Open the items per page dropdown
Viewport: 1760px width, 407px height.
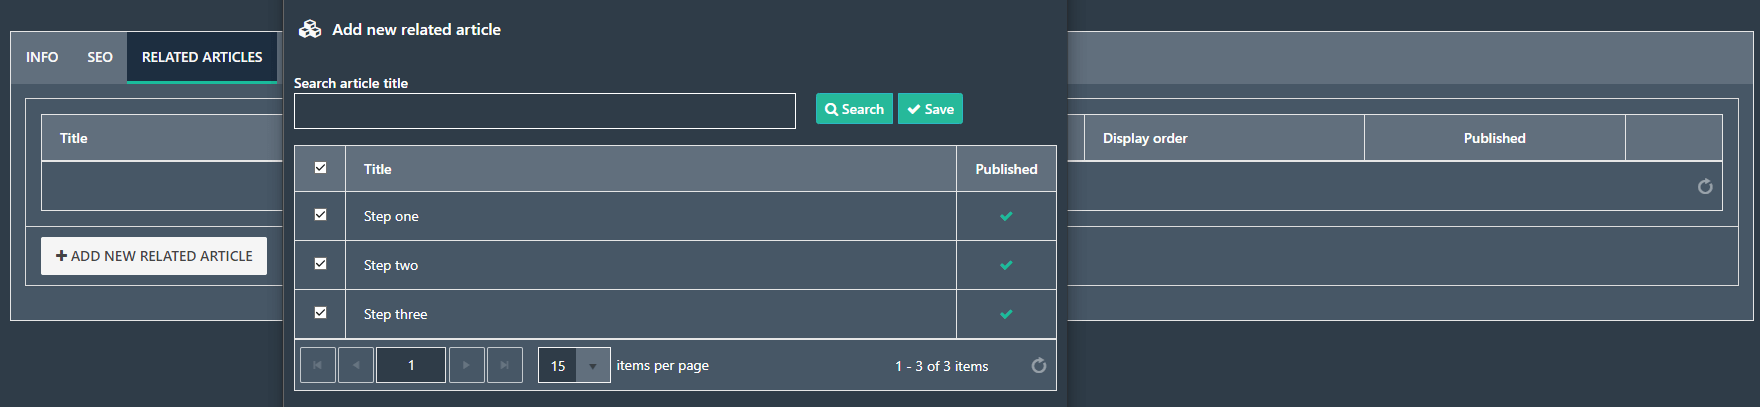tap(593, 366)
